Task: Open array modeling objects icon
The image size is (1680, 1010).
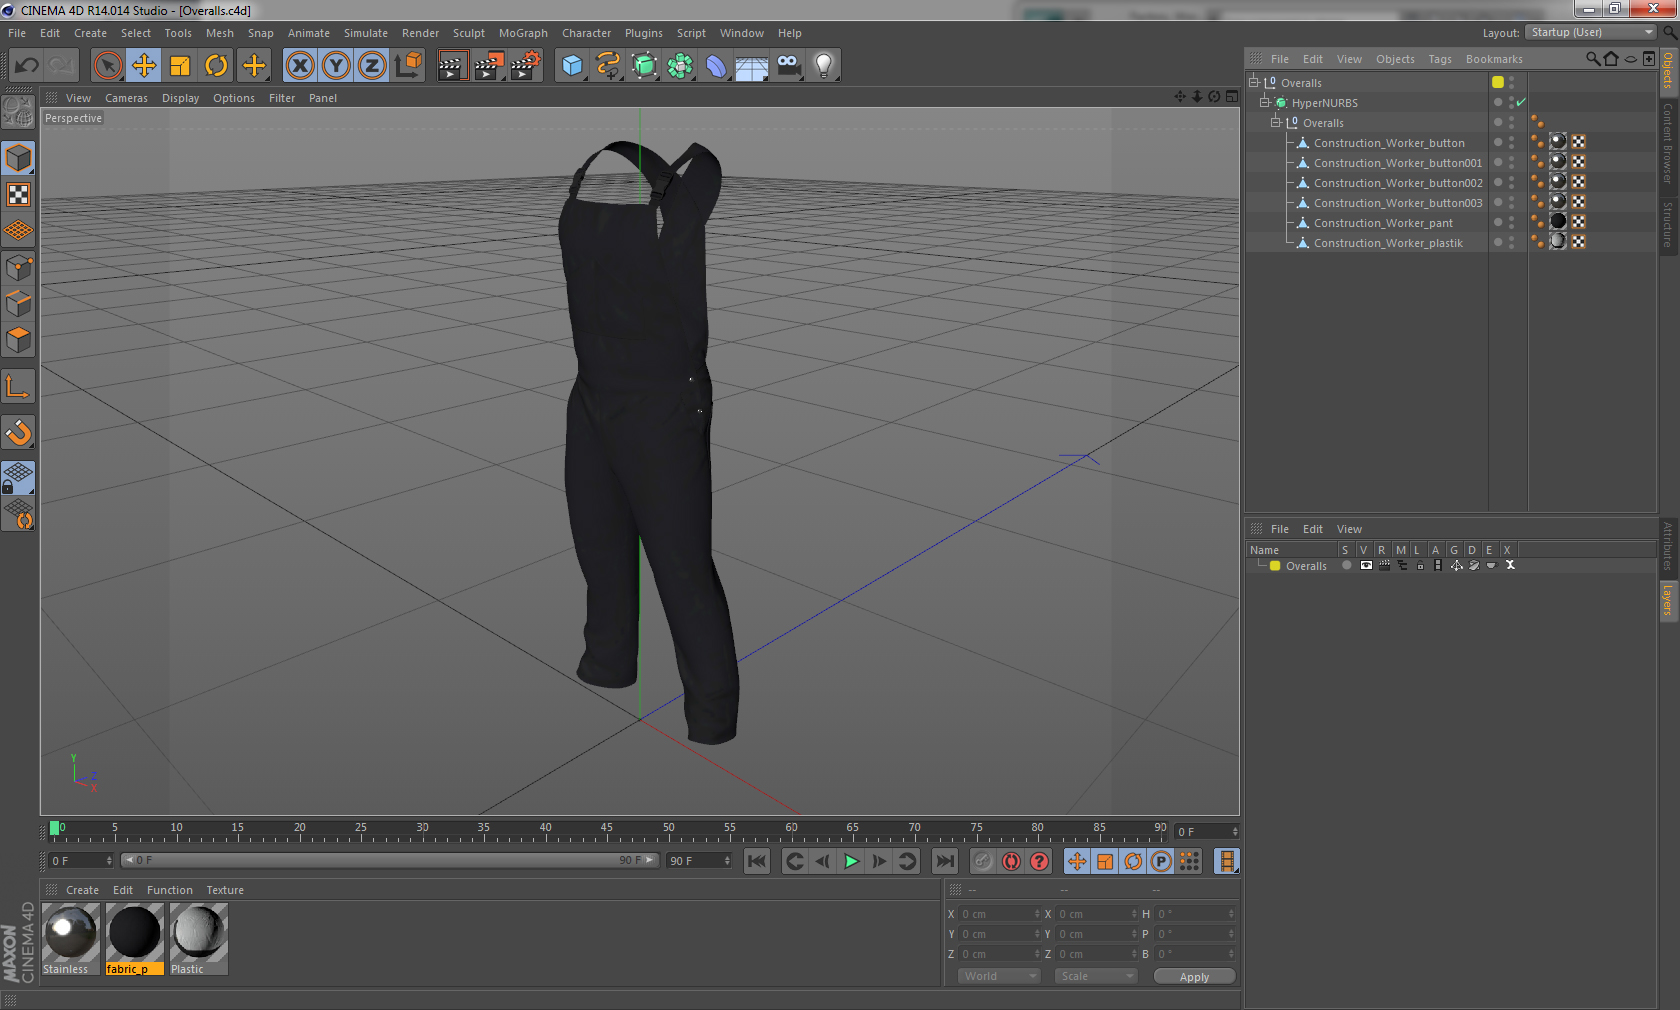Action: click(680, 66)
